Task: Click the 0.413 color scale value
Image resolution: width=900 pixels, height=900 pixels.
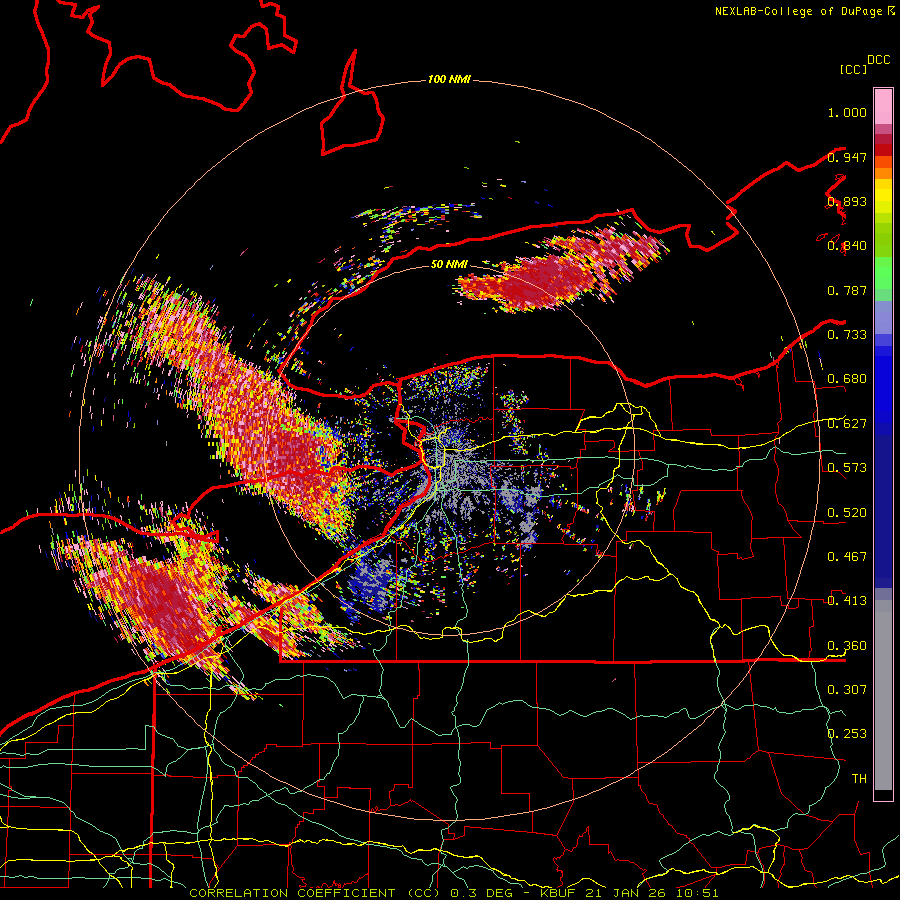Action: click(x=847, y=601)
